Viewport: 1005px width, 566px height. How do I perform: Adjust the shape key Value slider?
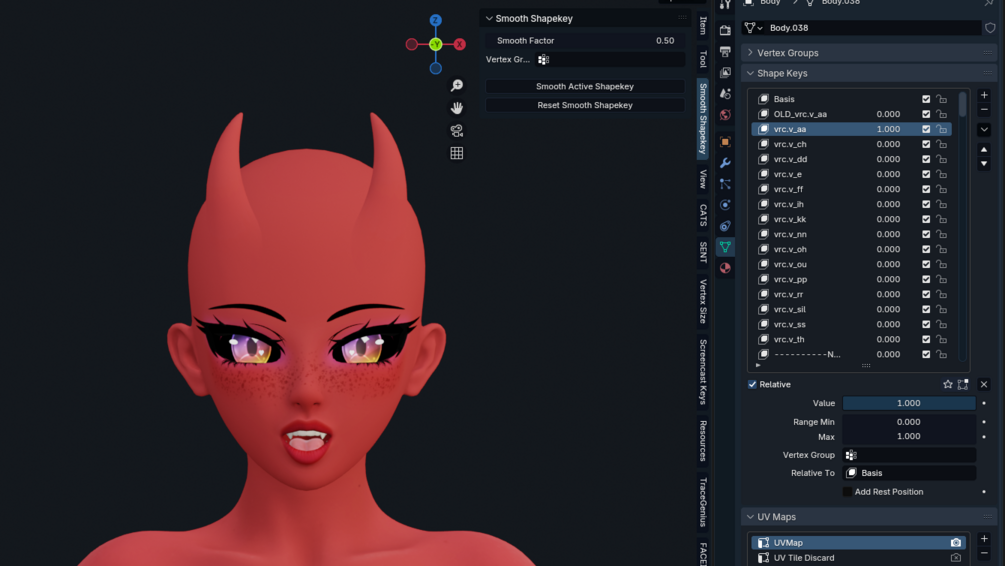click(909, 403)
